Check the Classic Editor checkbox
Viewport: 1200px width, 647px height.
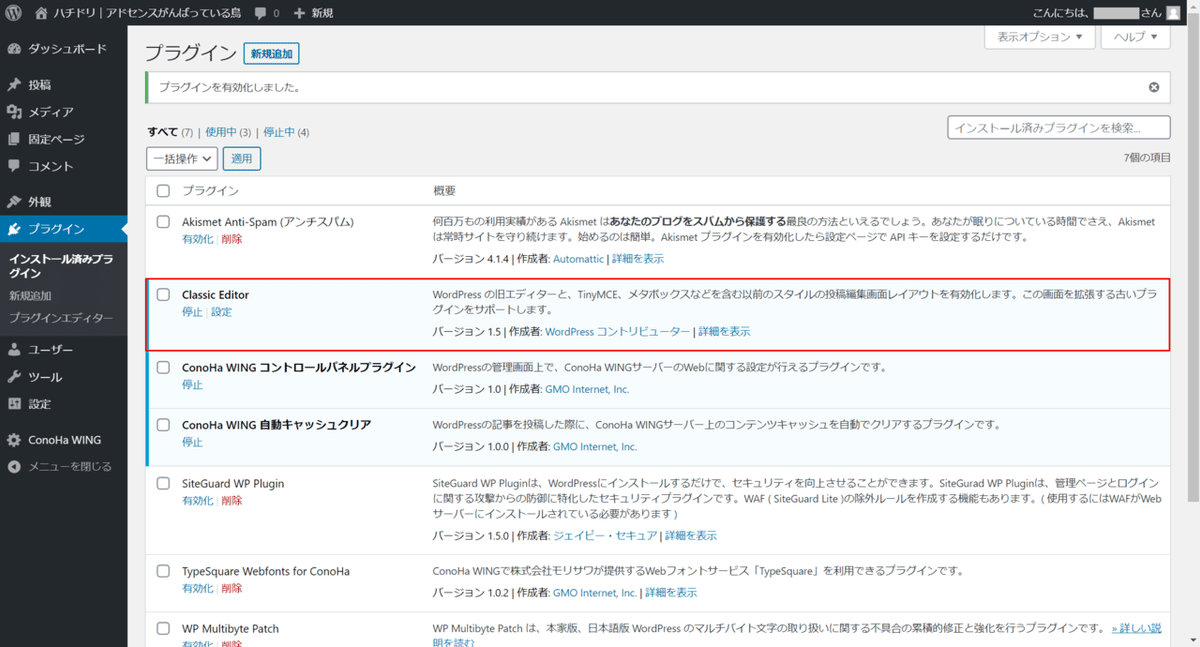tap(163, 294)
